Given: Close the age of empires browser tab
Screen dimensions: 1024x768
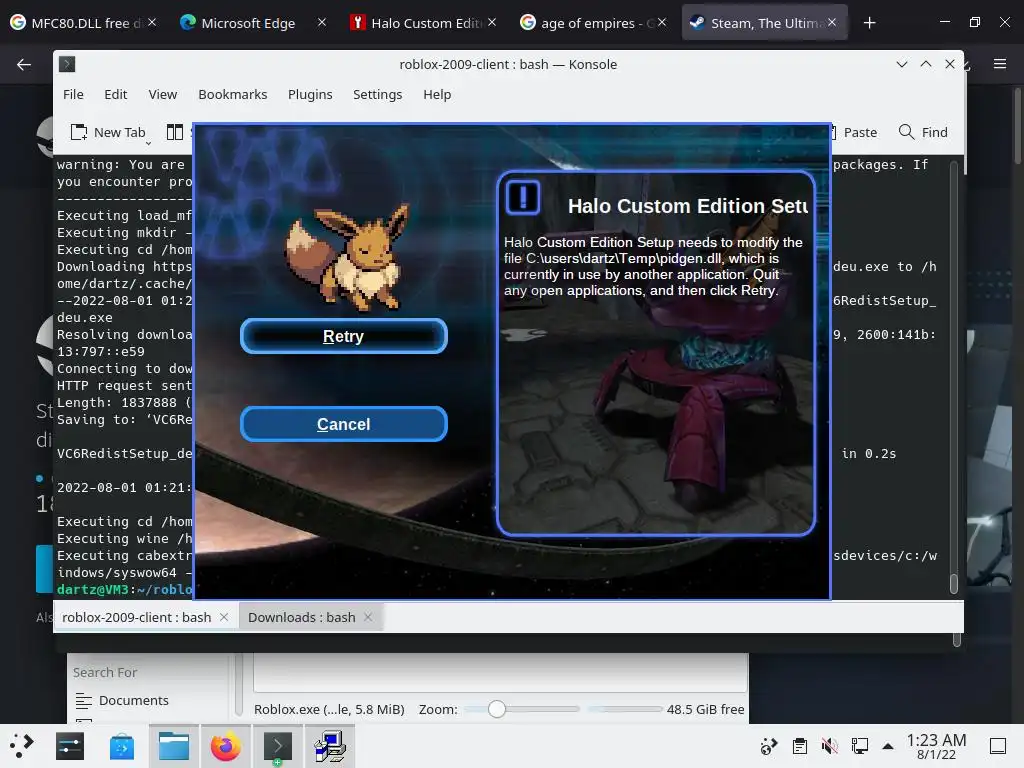Looking at the screenshot, I should click(x=662, y=22).
